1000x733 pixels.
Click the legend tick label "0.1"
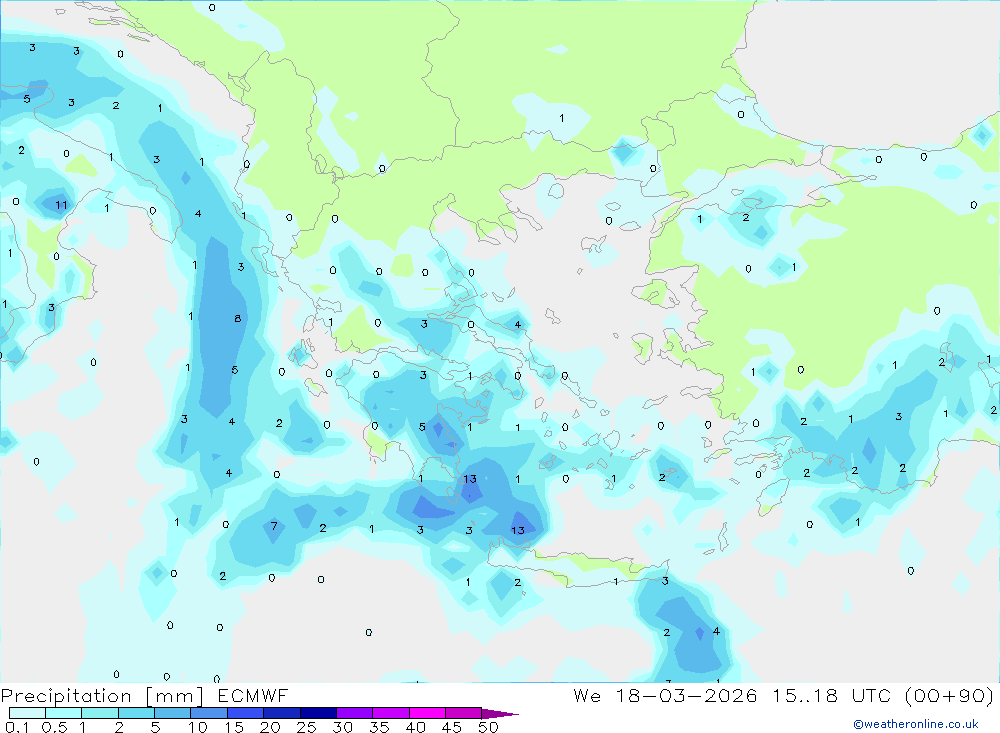(x=17, y=727)
